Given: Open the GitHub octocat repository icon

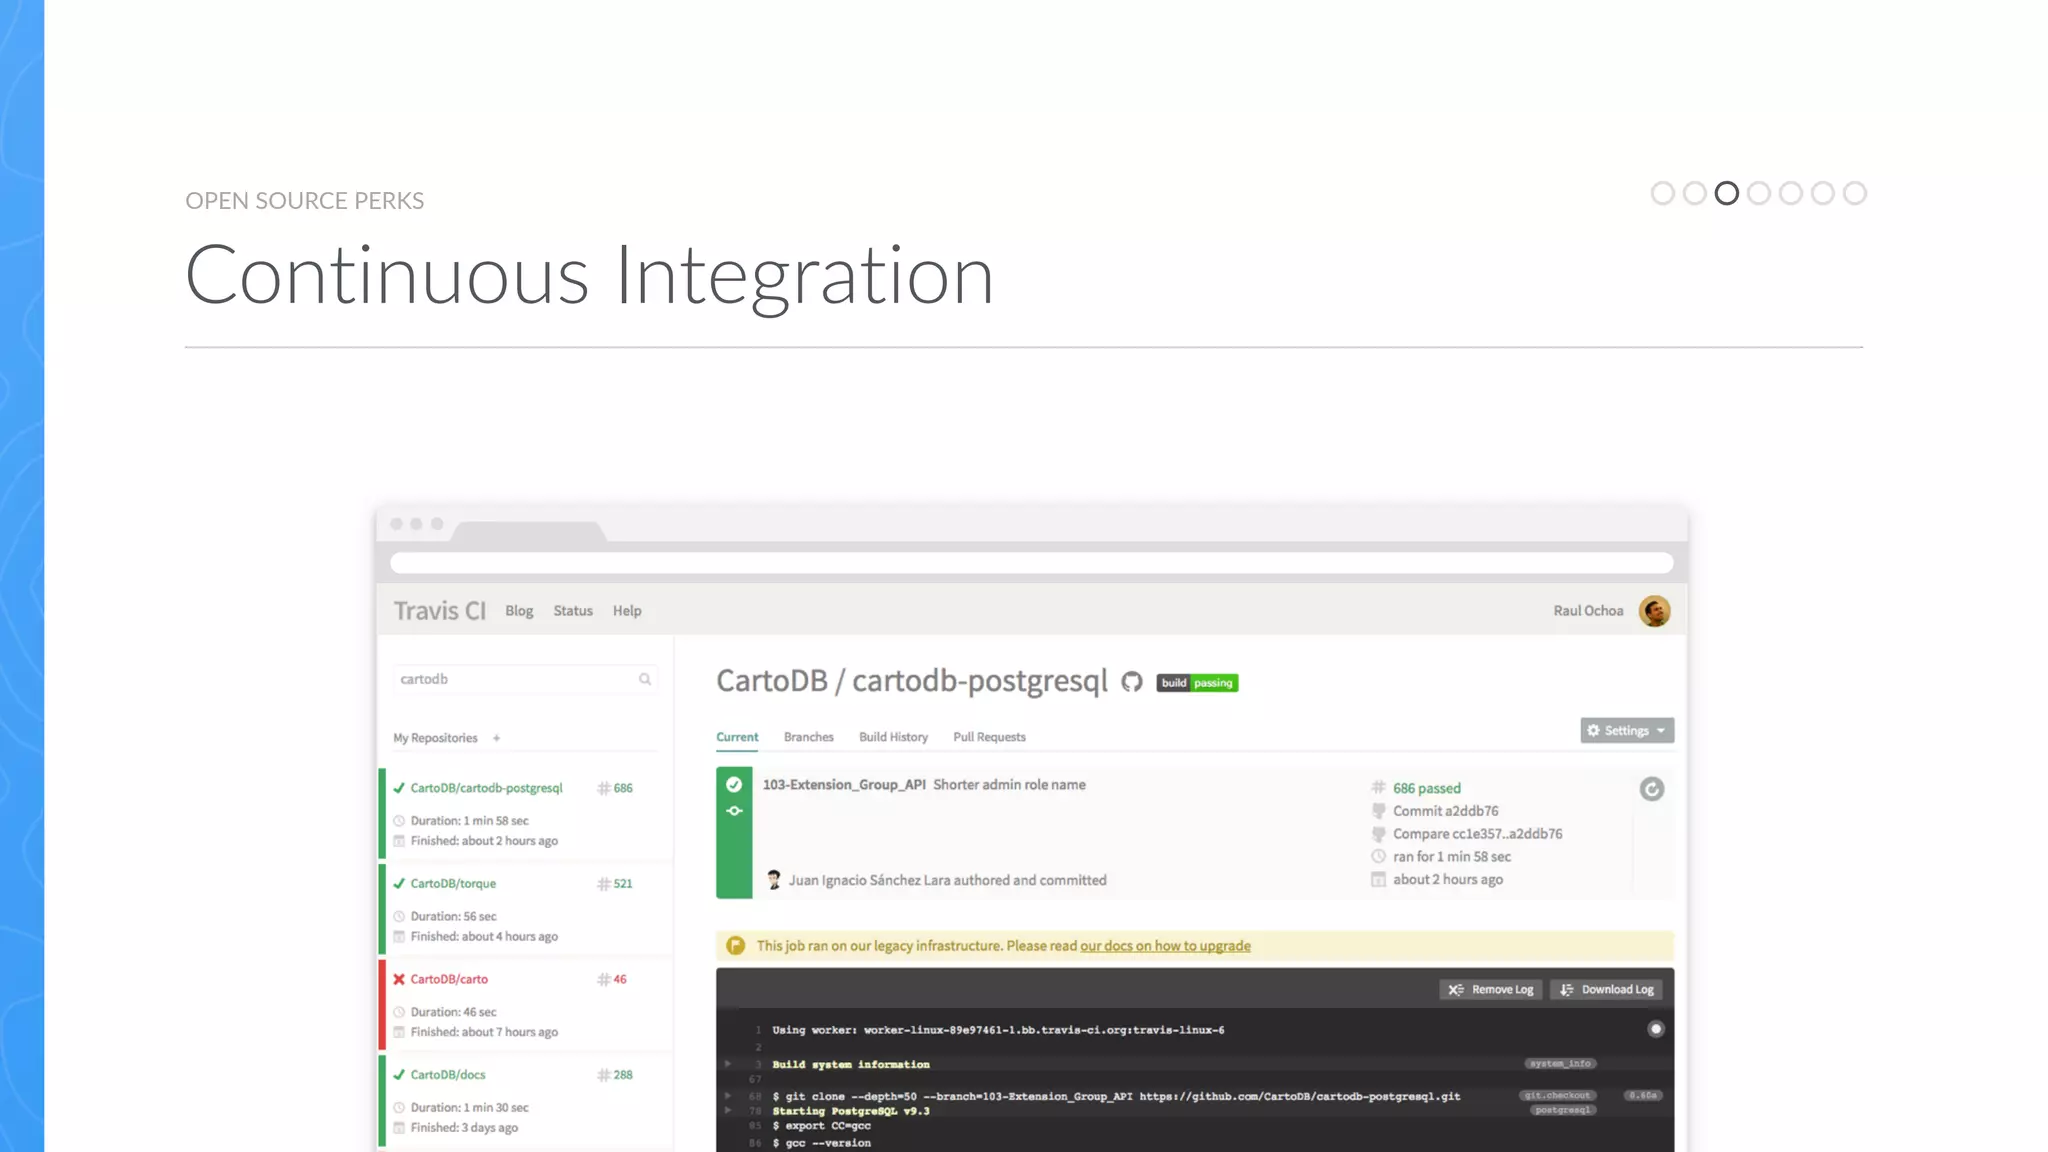Looking at the screenshot, I should click(1131, 682).
